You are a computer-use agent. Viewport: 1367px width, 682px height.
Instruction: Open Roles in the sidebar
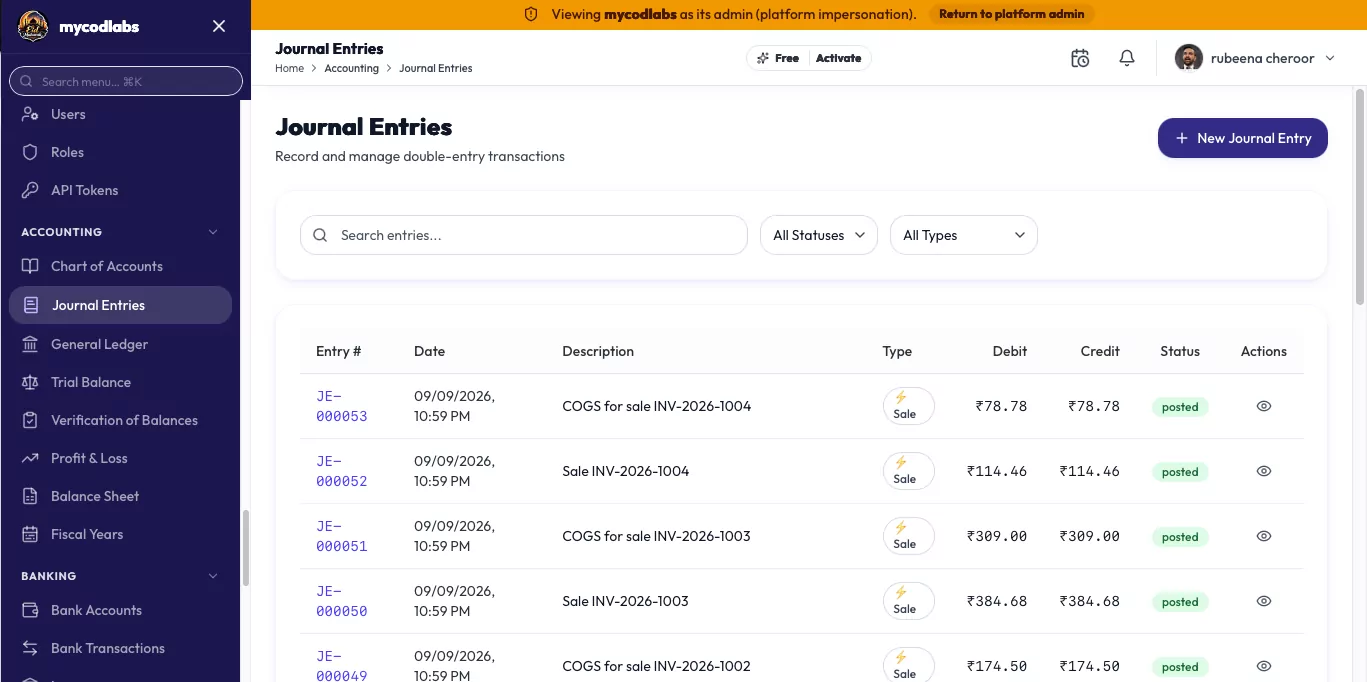pyautogui.click(x=67, y=152)
